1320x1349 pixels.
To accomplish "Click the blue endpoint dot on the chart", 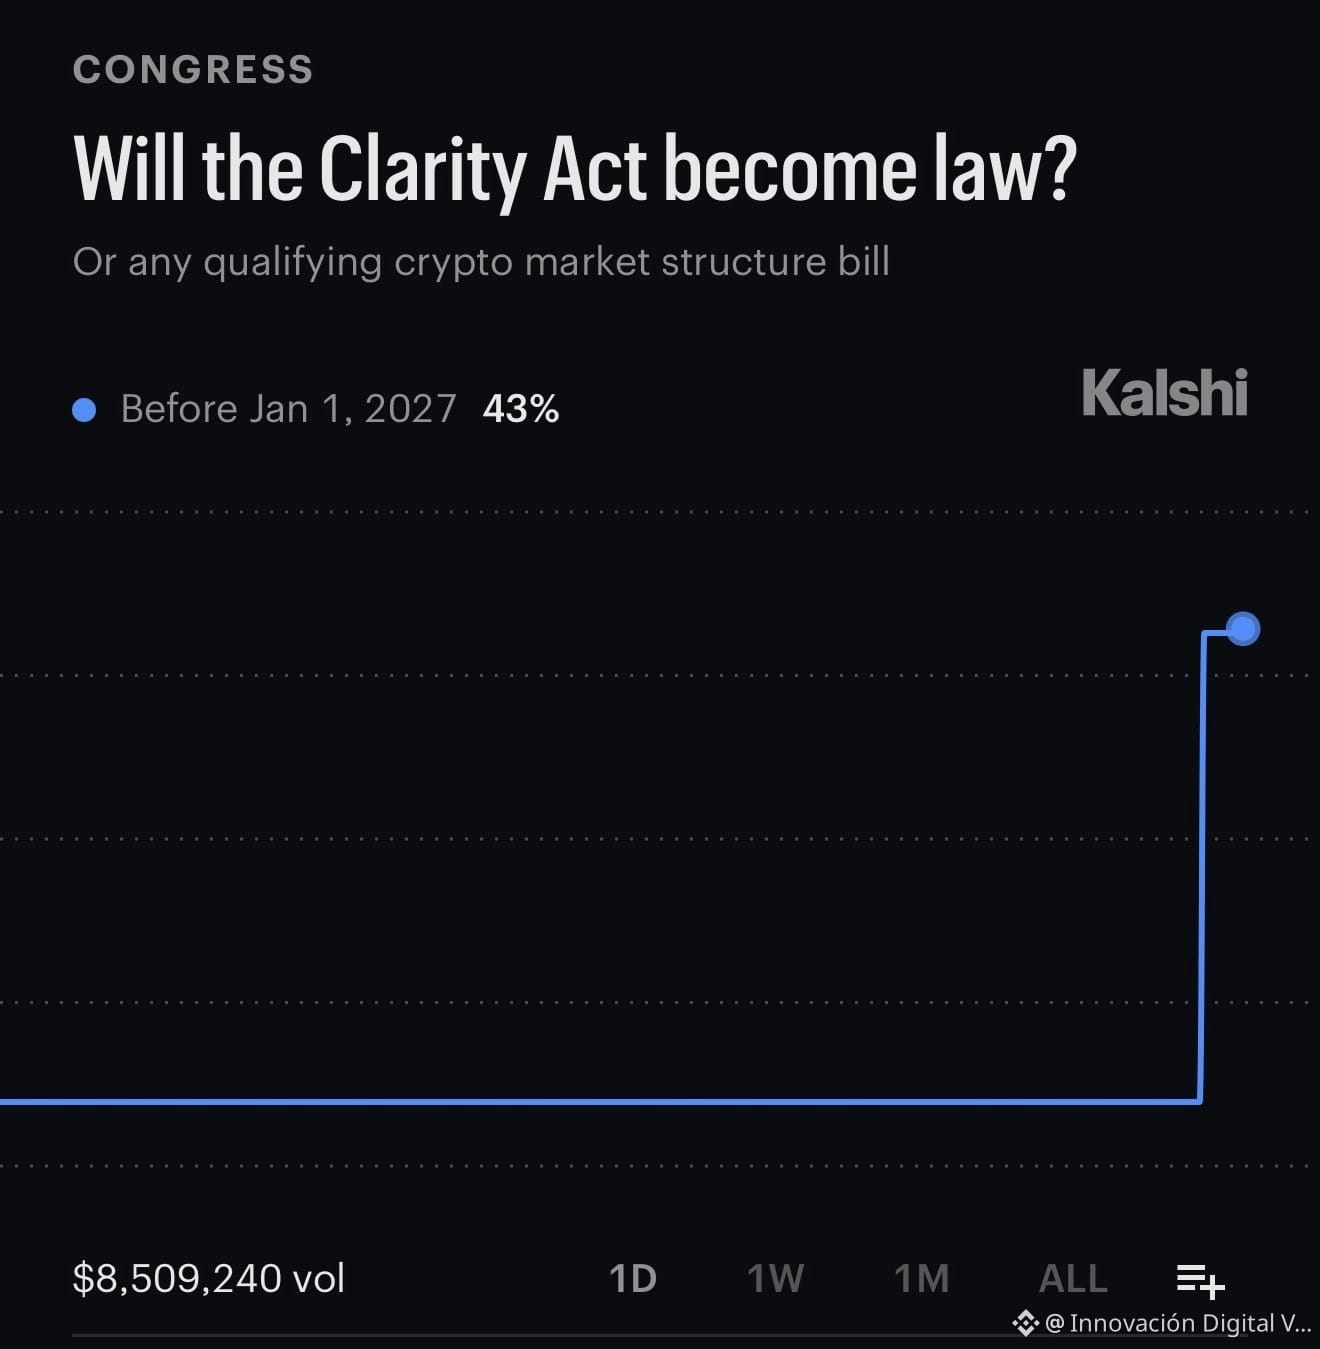I will 1242,629.
